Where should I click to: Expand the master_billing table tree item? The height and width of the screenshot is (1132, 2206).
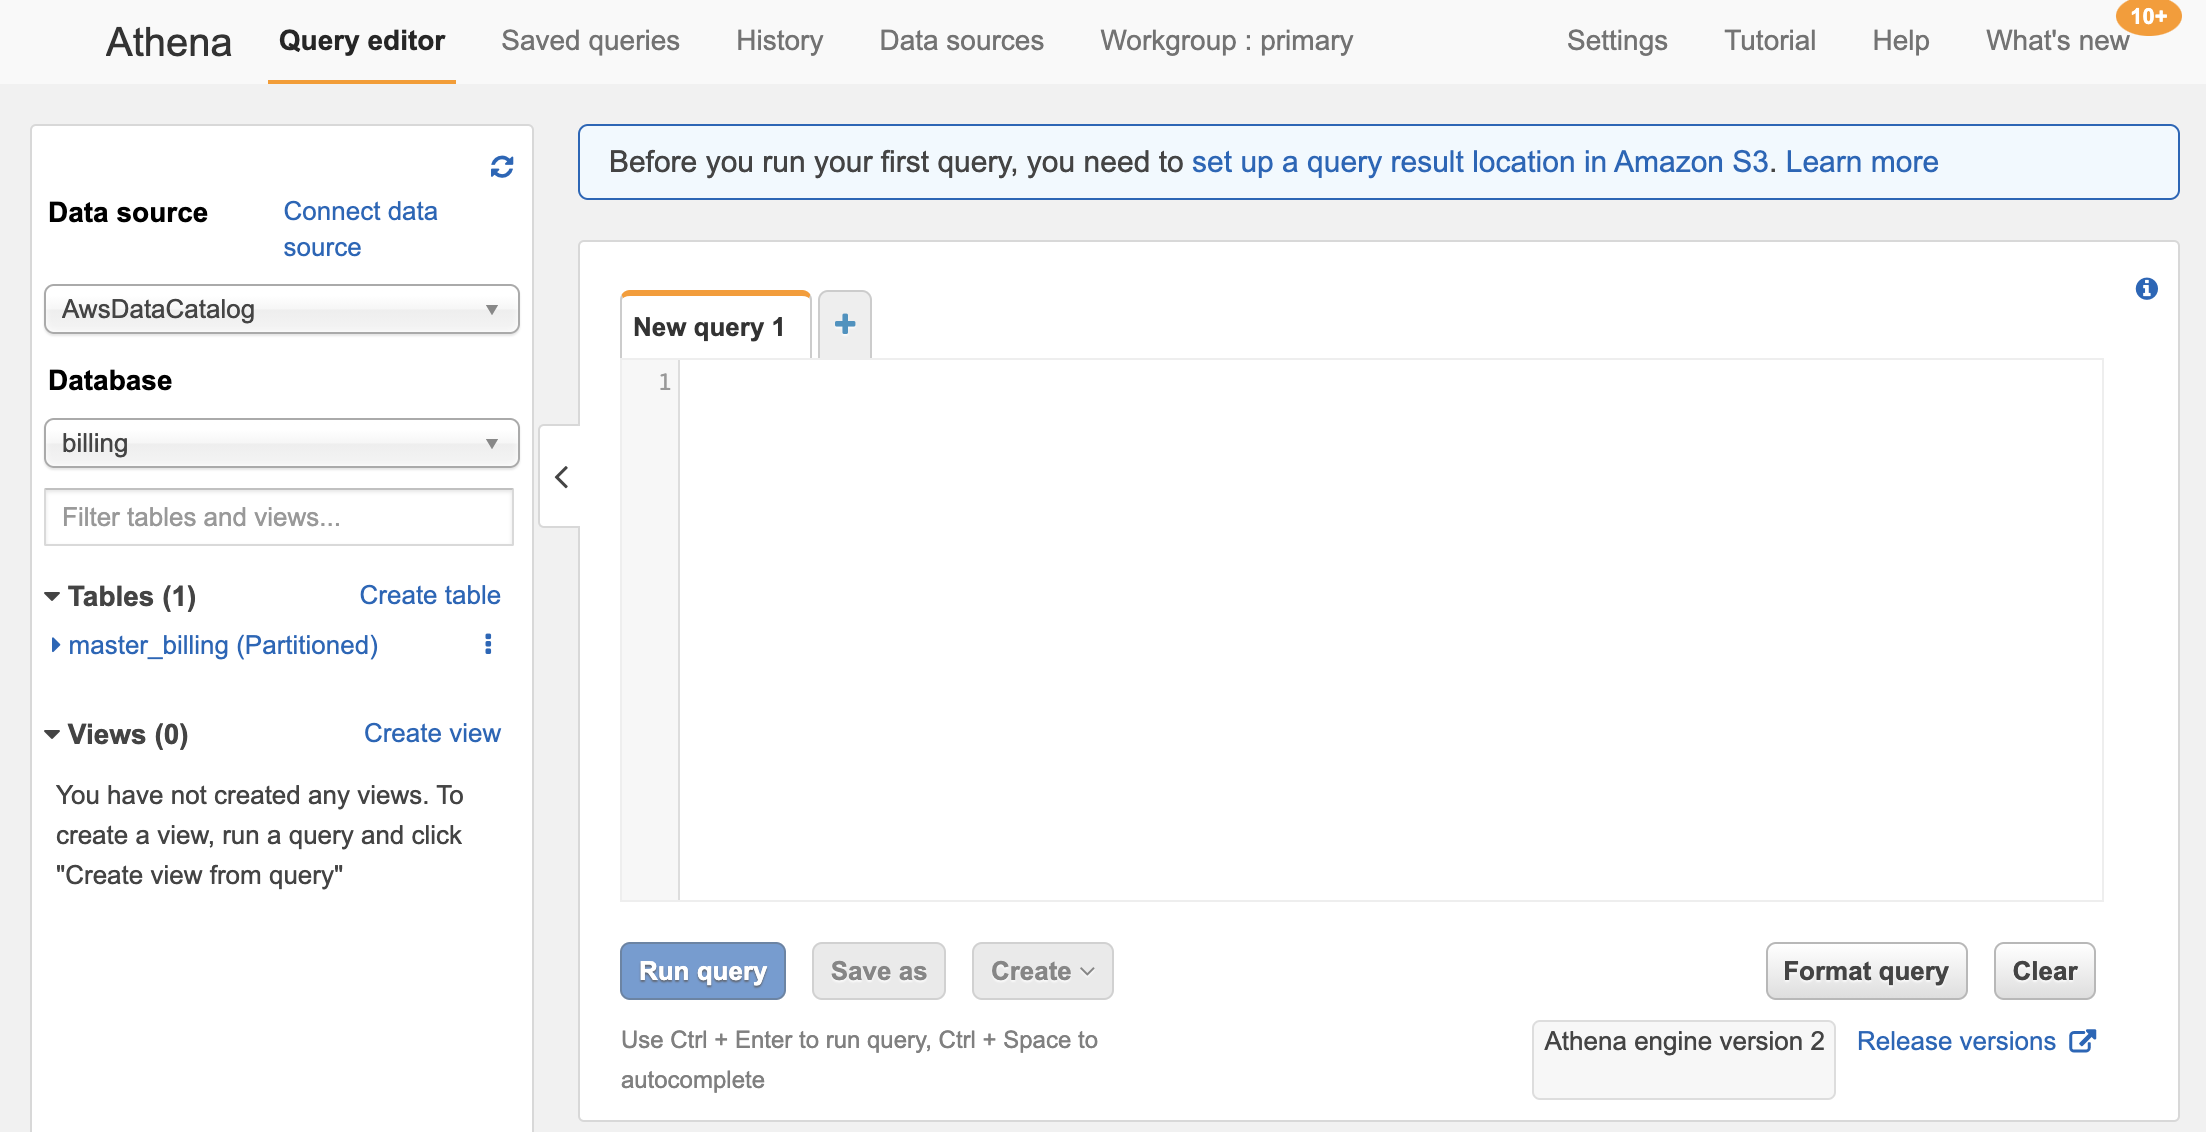(56, 645)
